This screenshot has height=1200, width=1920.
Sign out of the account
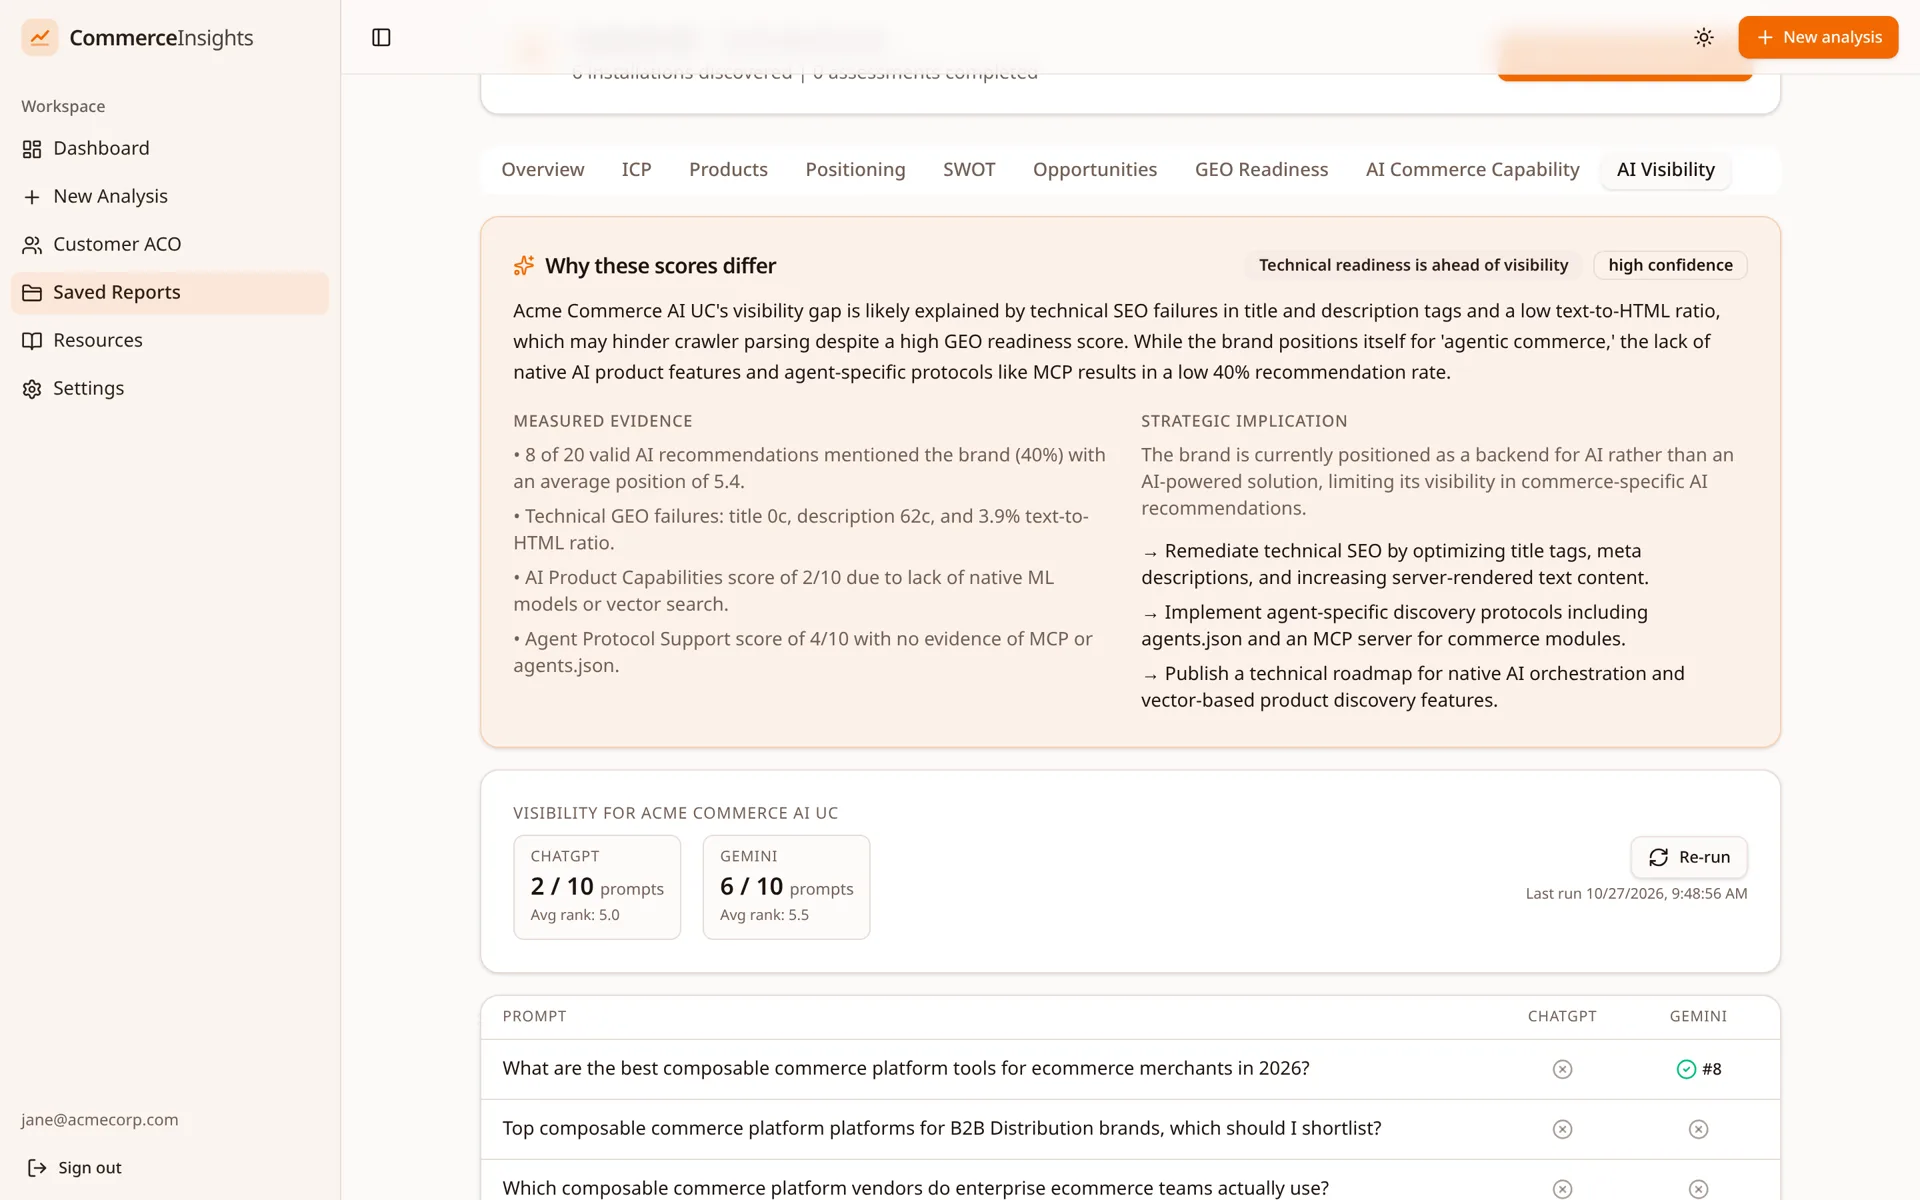74,1167
